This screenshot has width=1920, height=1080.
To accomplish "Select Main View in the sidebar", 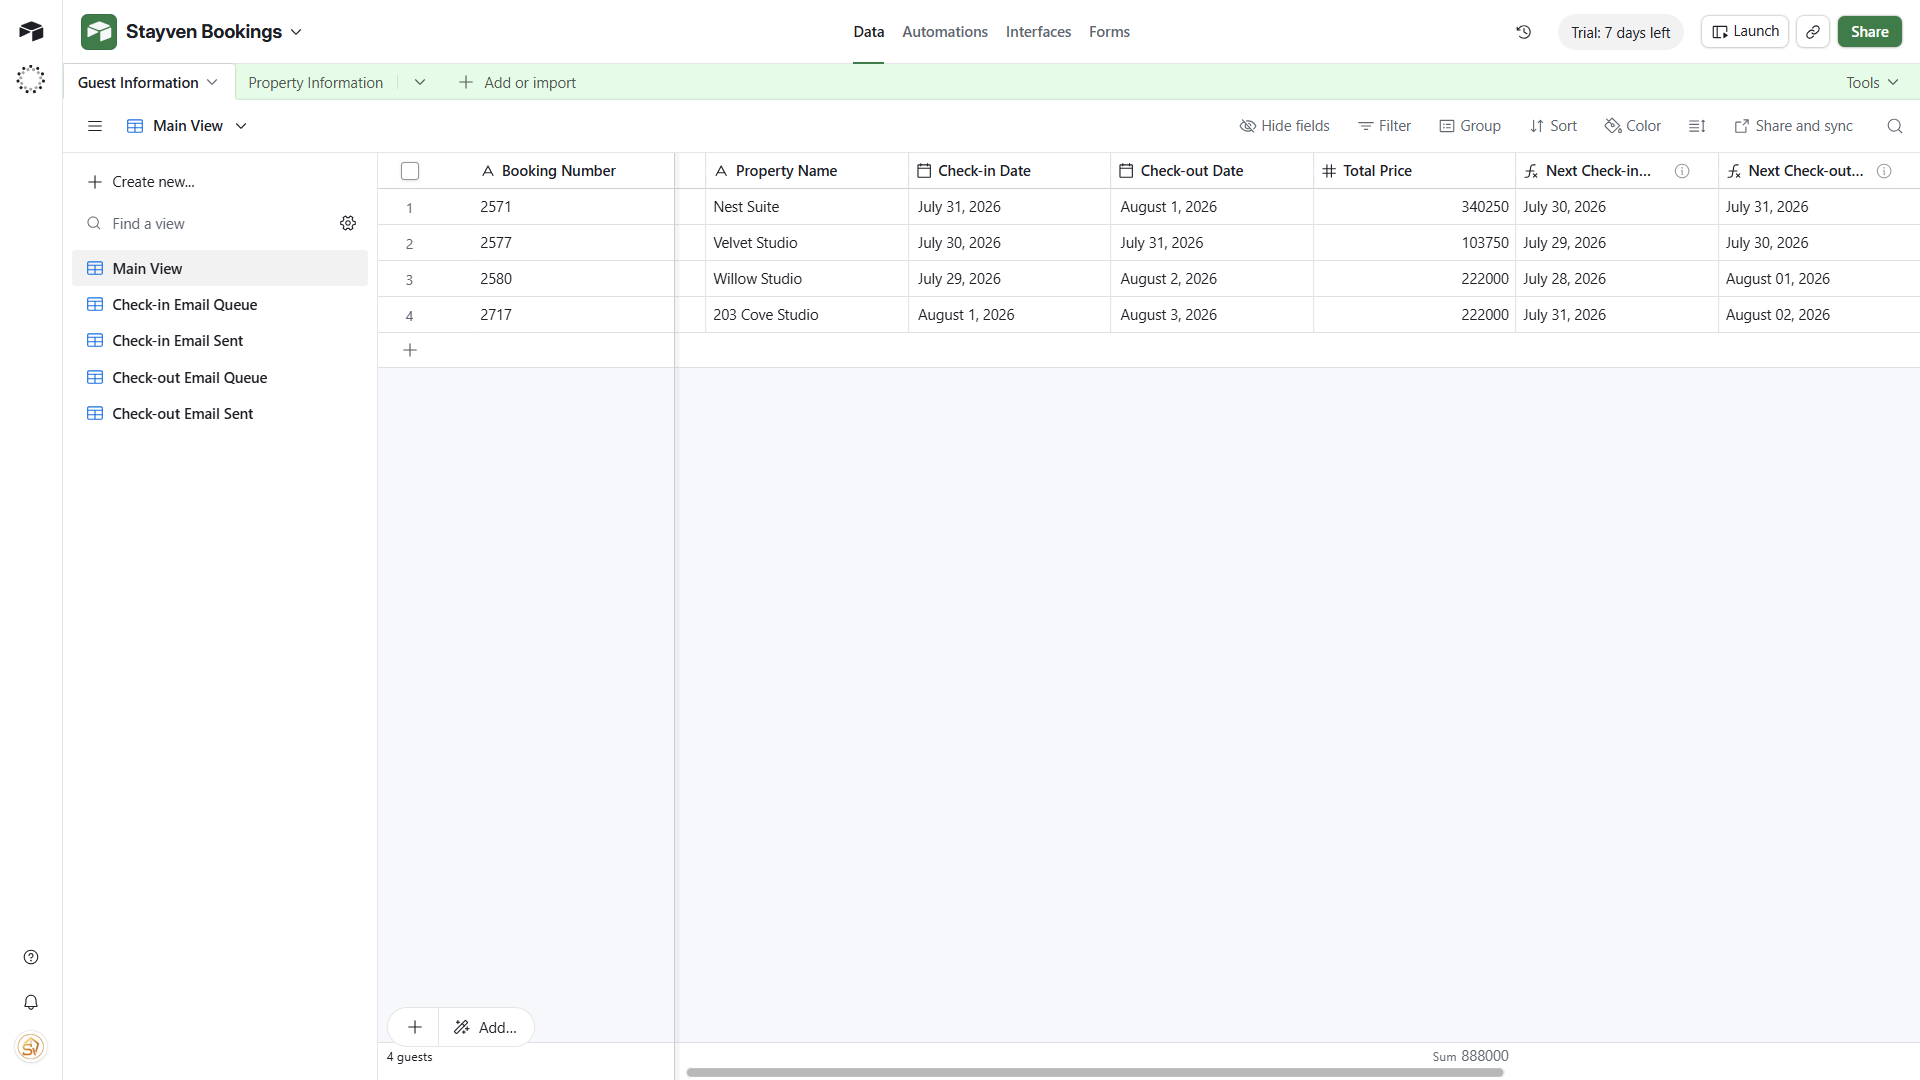I will [x=220, y=268].
